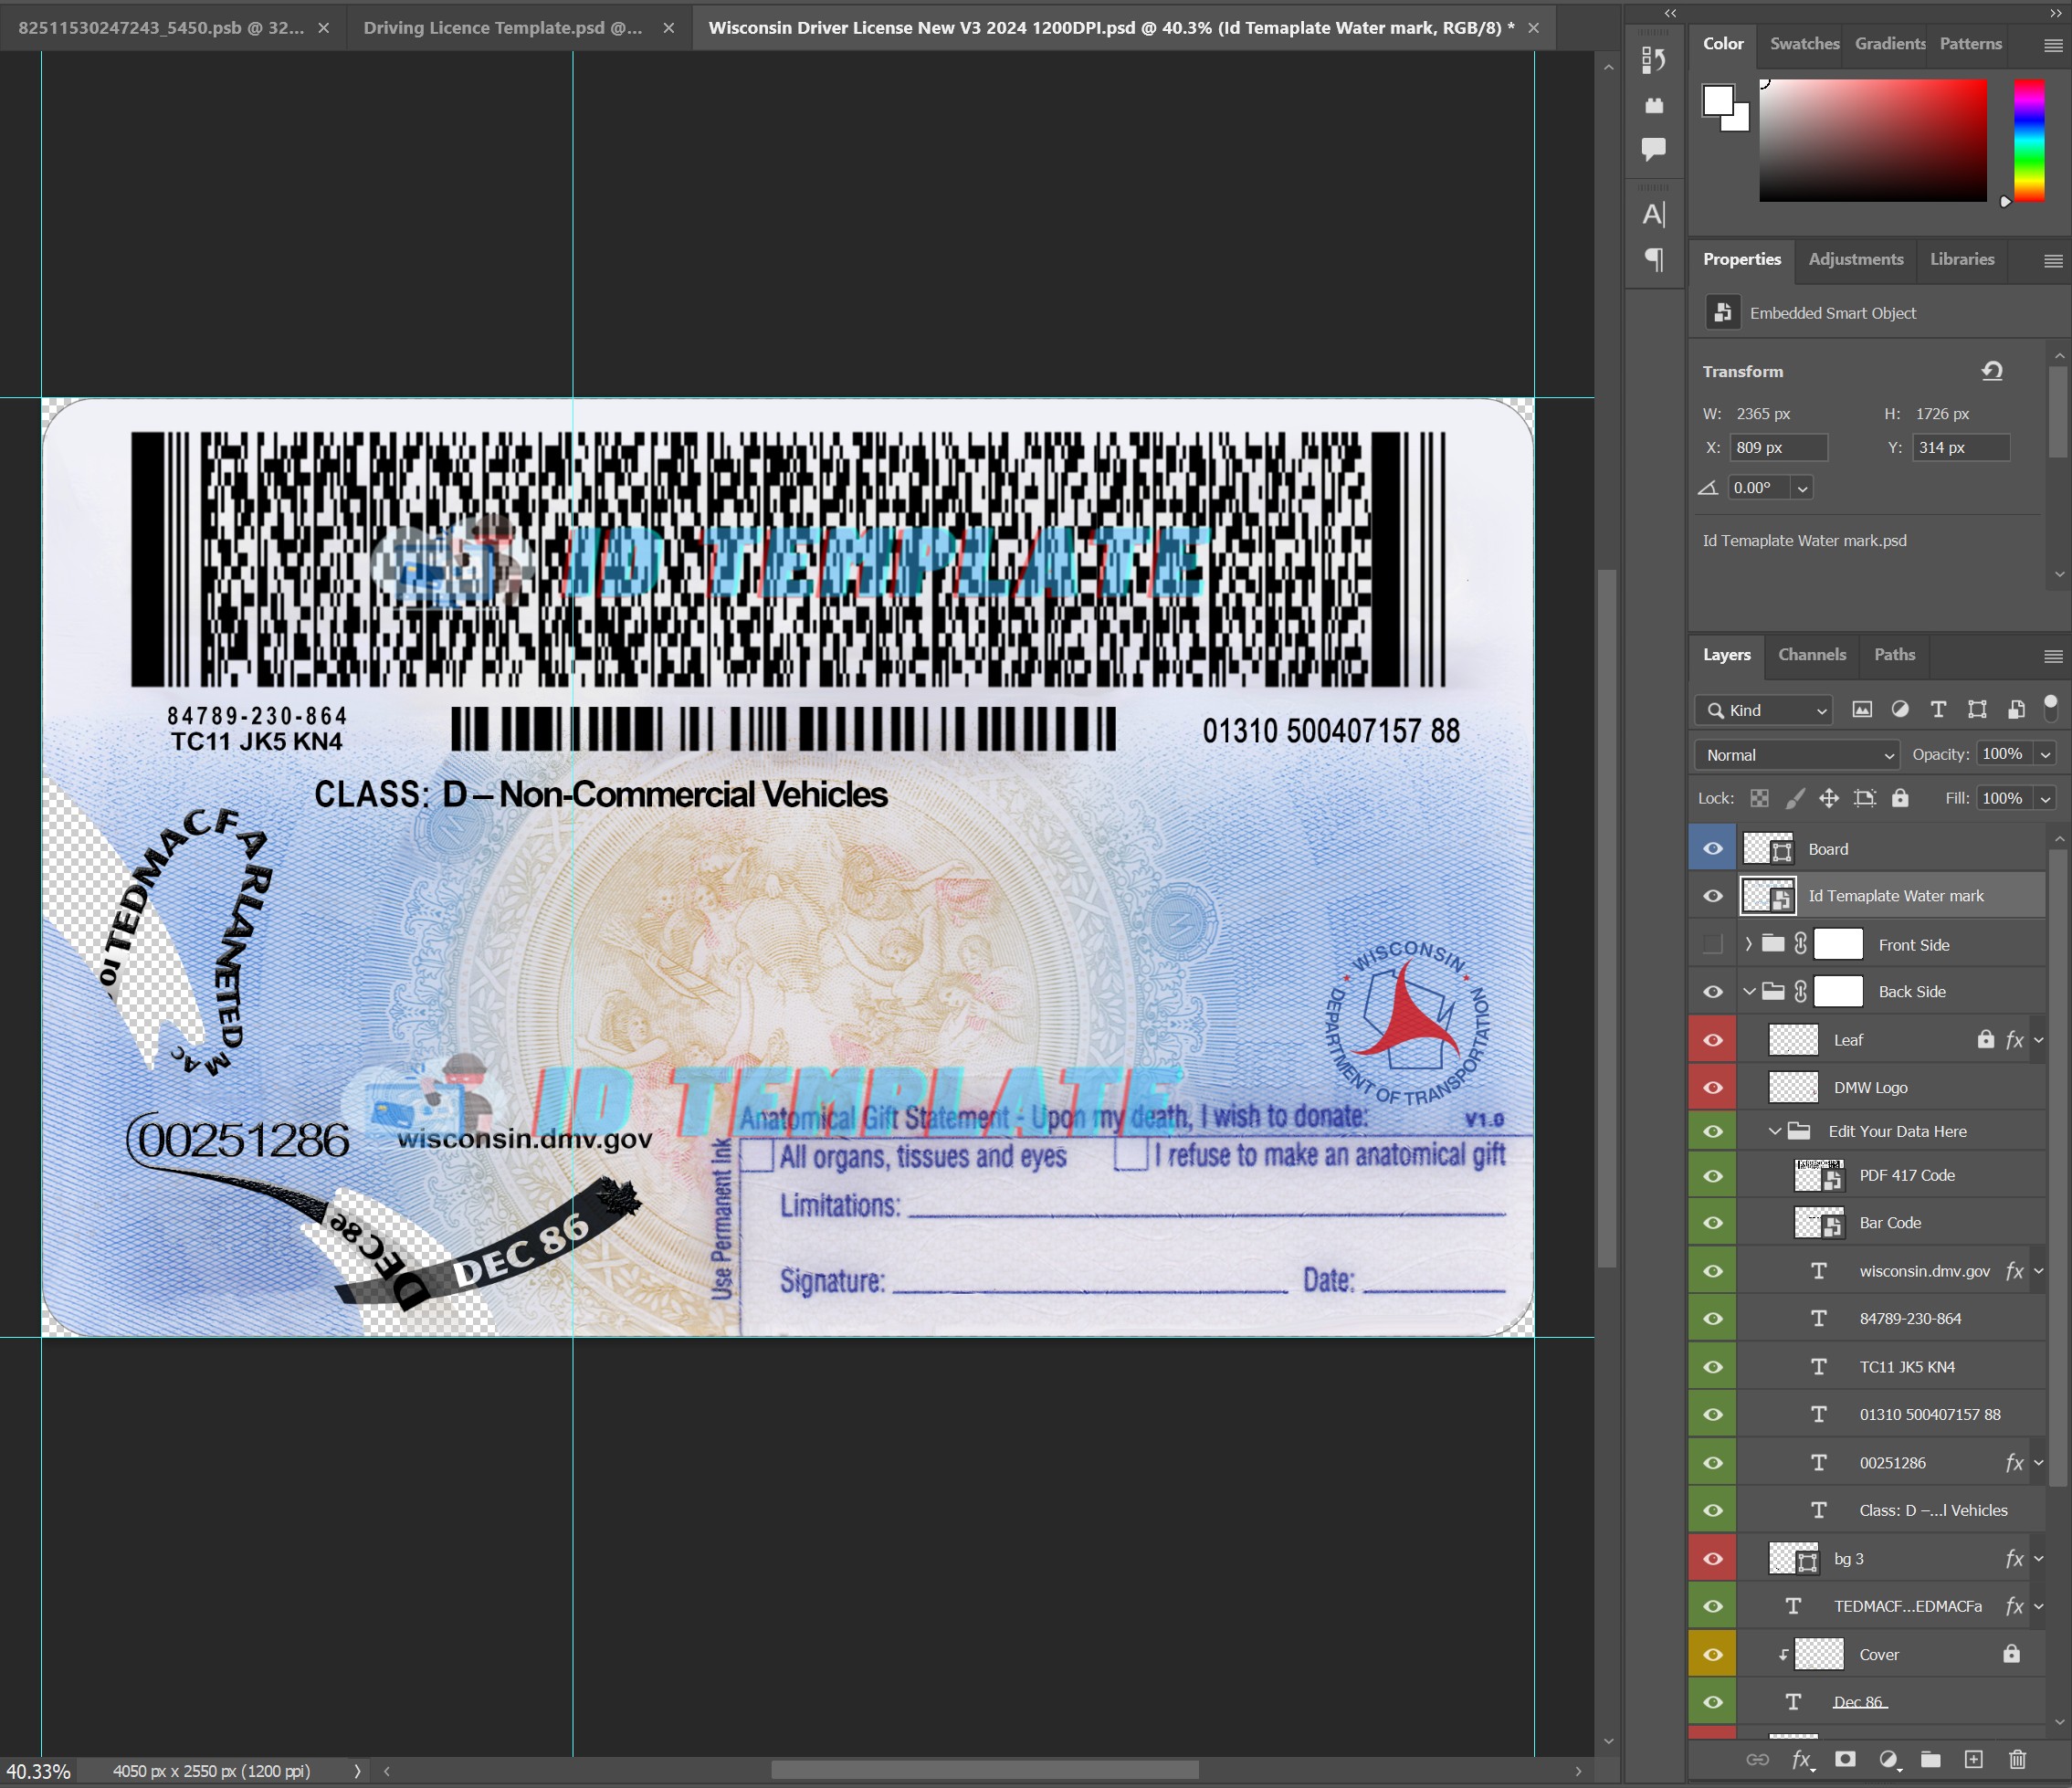Pick a color in the red color field

click(x=1873, y=141)
